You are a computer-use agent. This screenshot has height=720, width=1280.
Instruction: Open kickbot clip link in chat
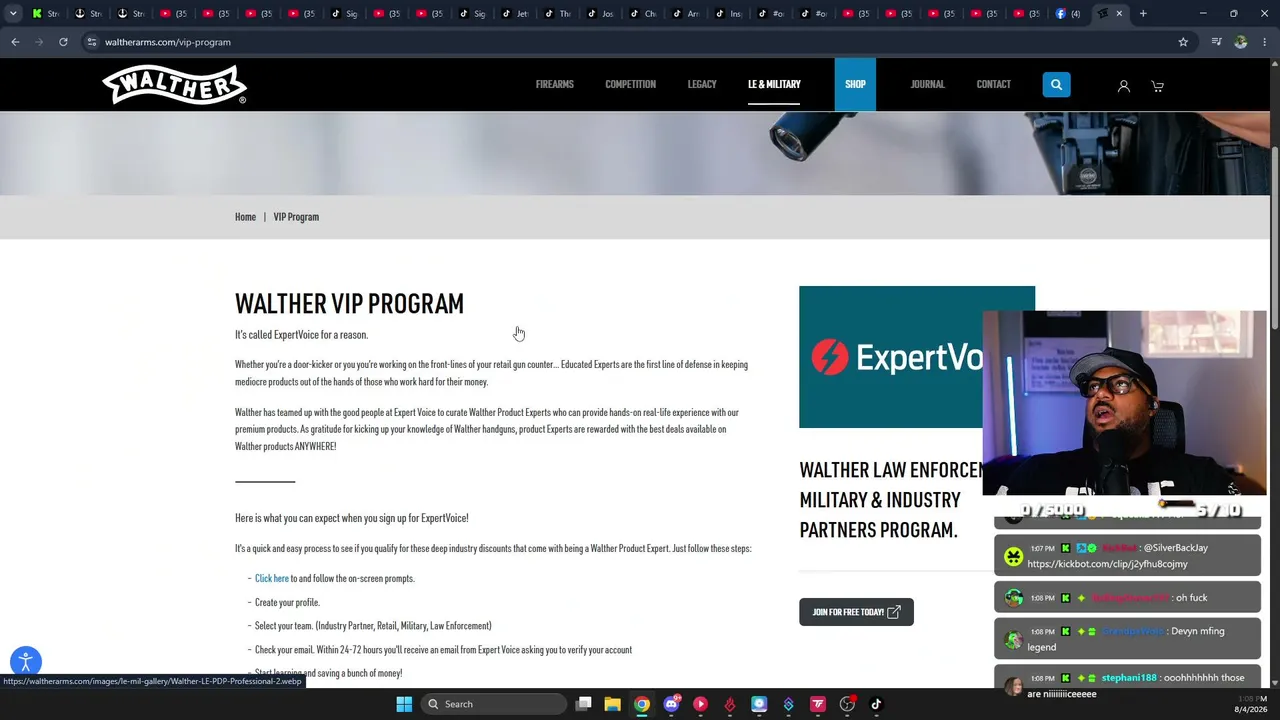pyautogui.click(x=1107, y=564)
